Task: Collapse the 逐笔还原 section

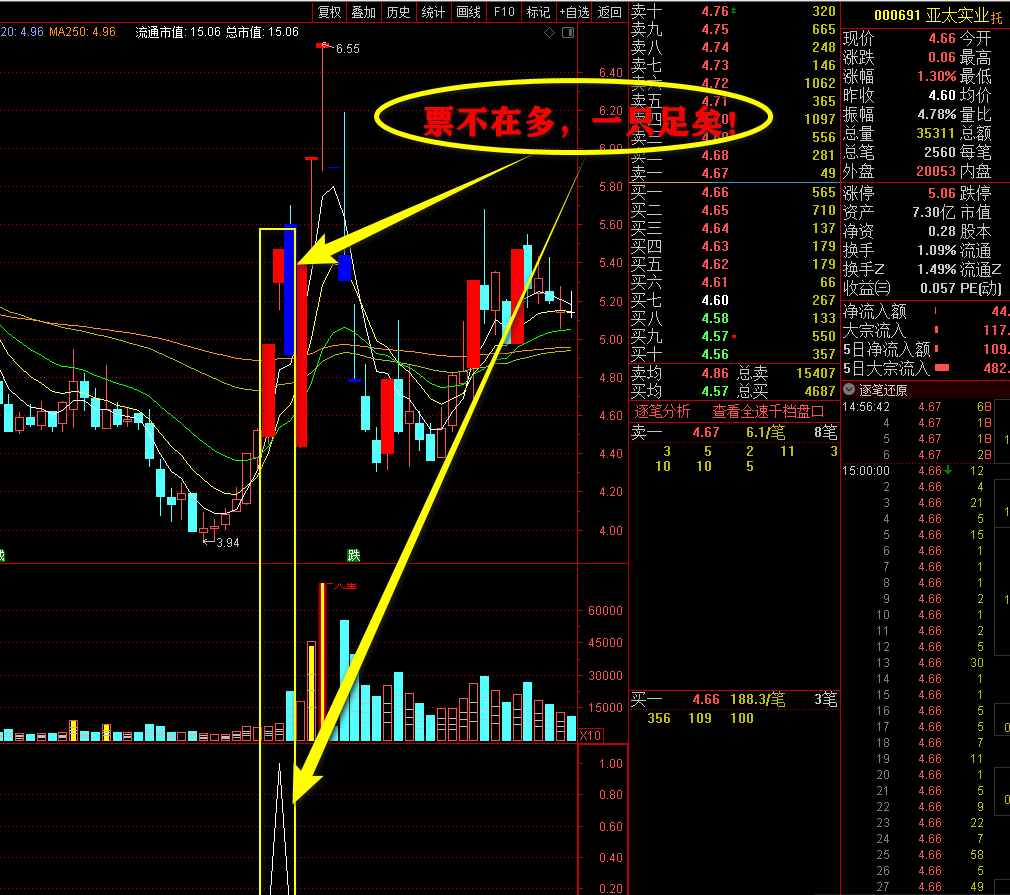Action: [x=849, y=389]
